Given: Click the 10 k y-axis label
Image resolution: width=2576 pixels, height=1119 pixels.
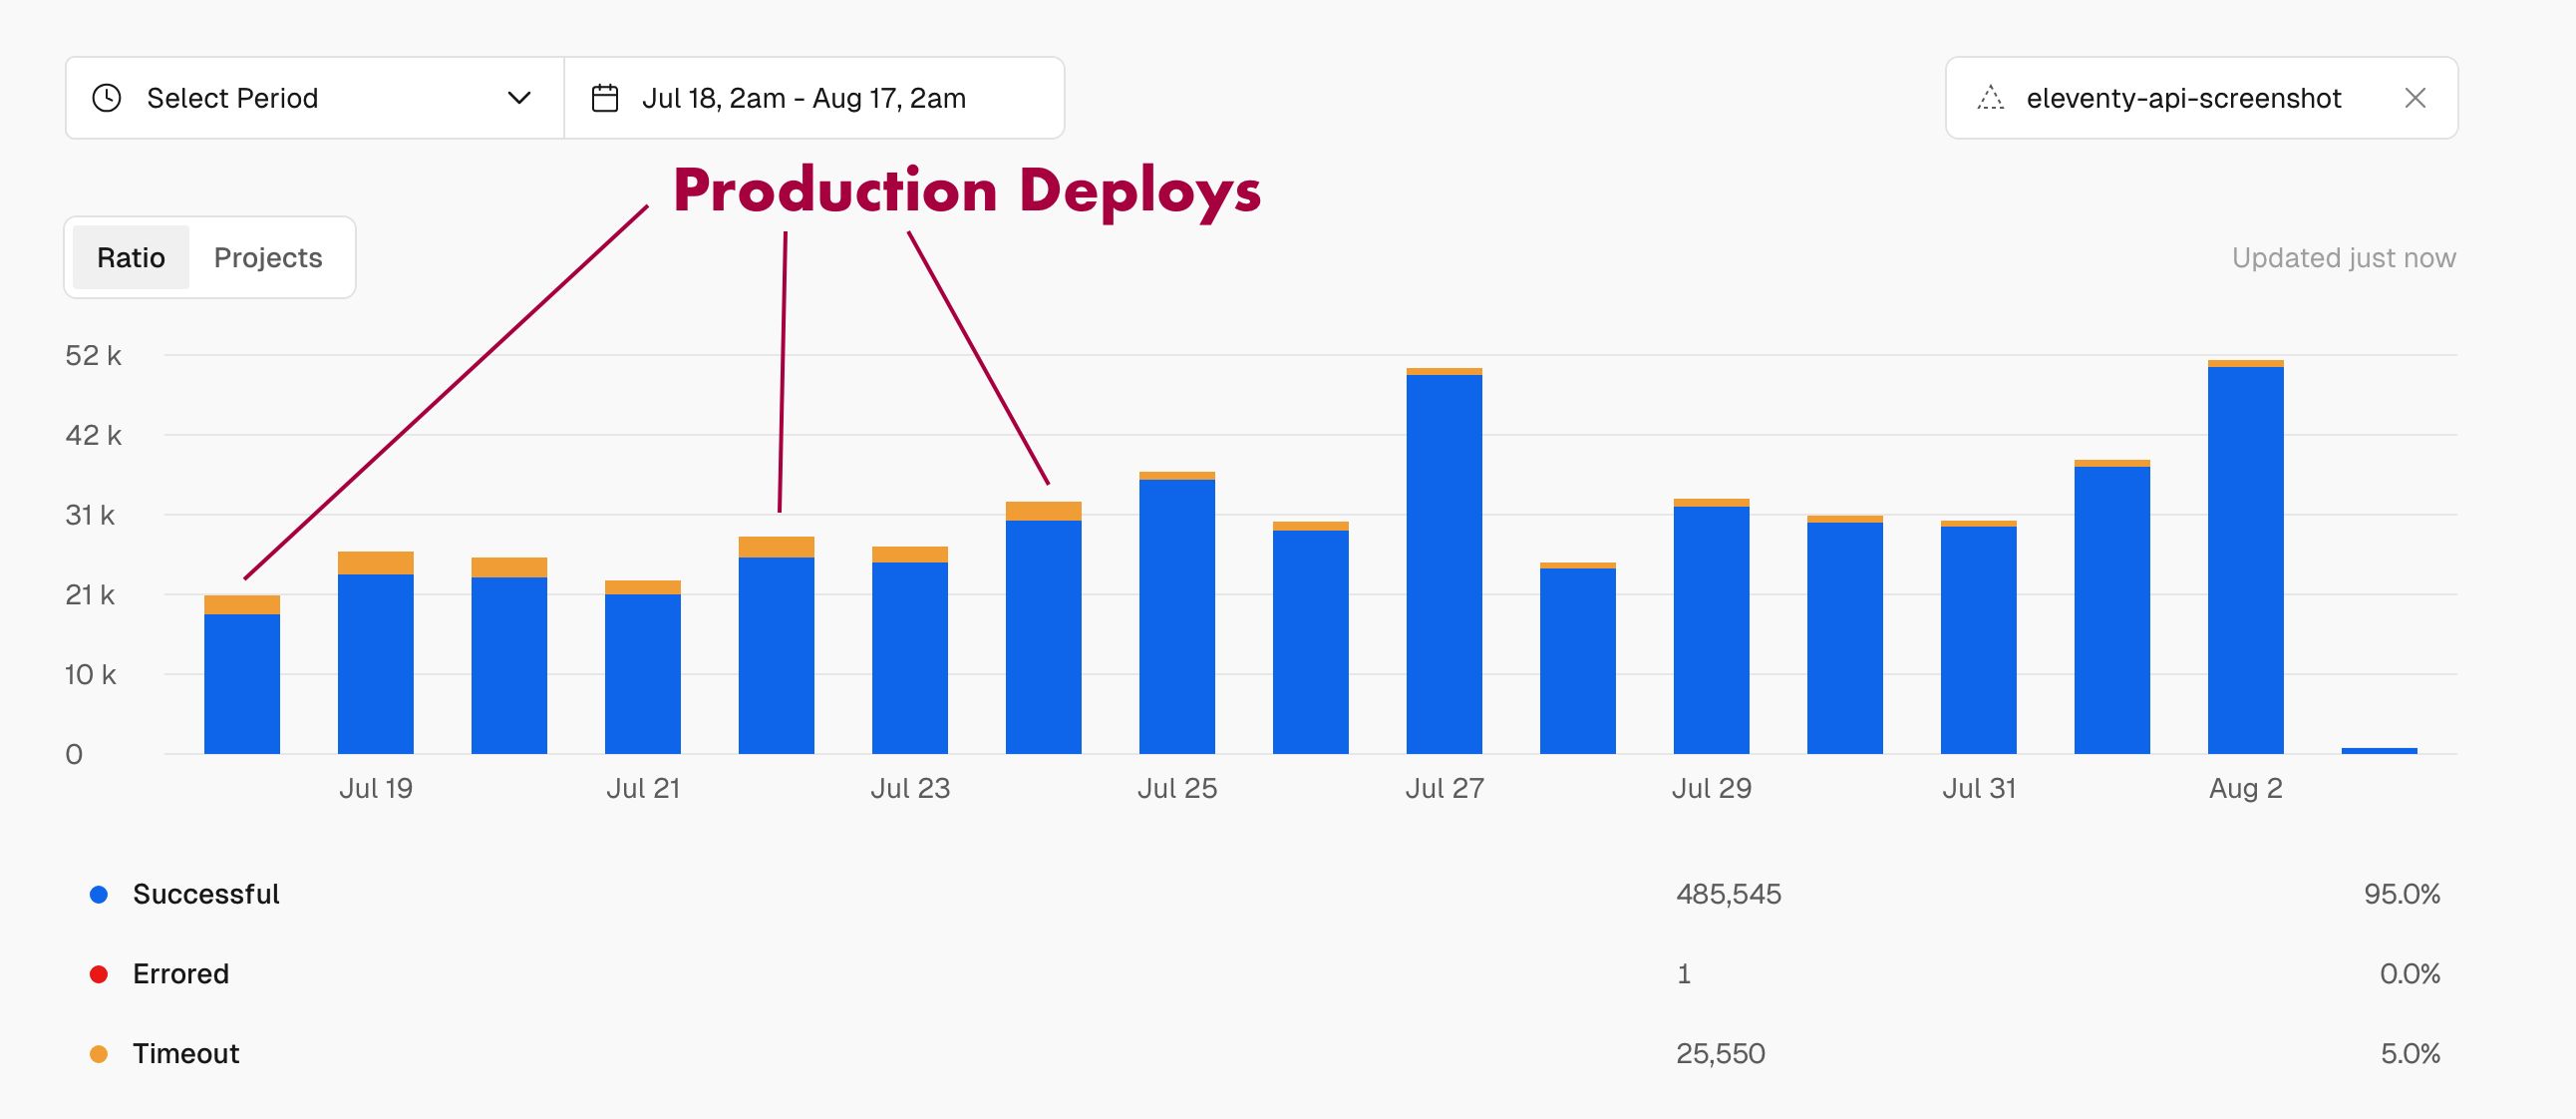Looking at the screenshot, I should (x=91, y=675).
